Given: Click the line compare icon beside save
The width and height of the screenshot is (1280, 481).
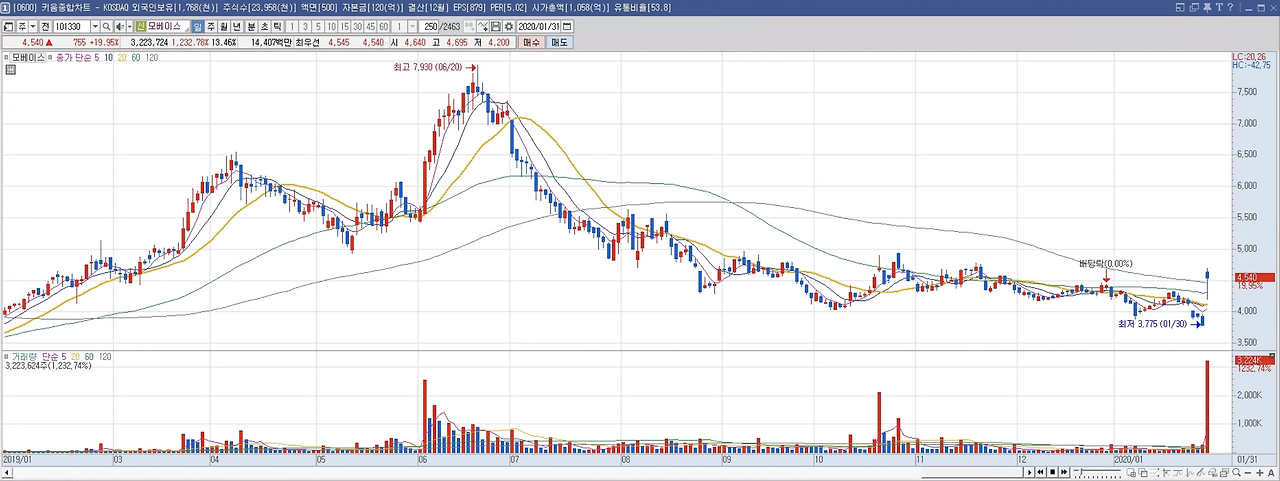Looking at the screenshot, I should click(482, 26).
